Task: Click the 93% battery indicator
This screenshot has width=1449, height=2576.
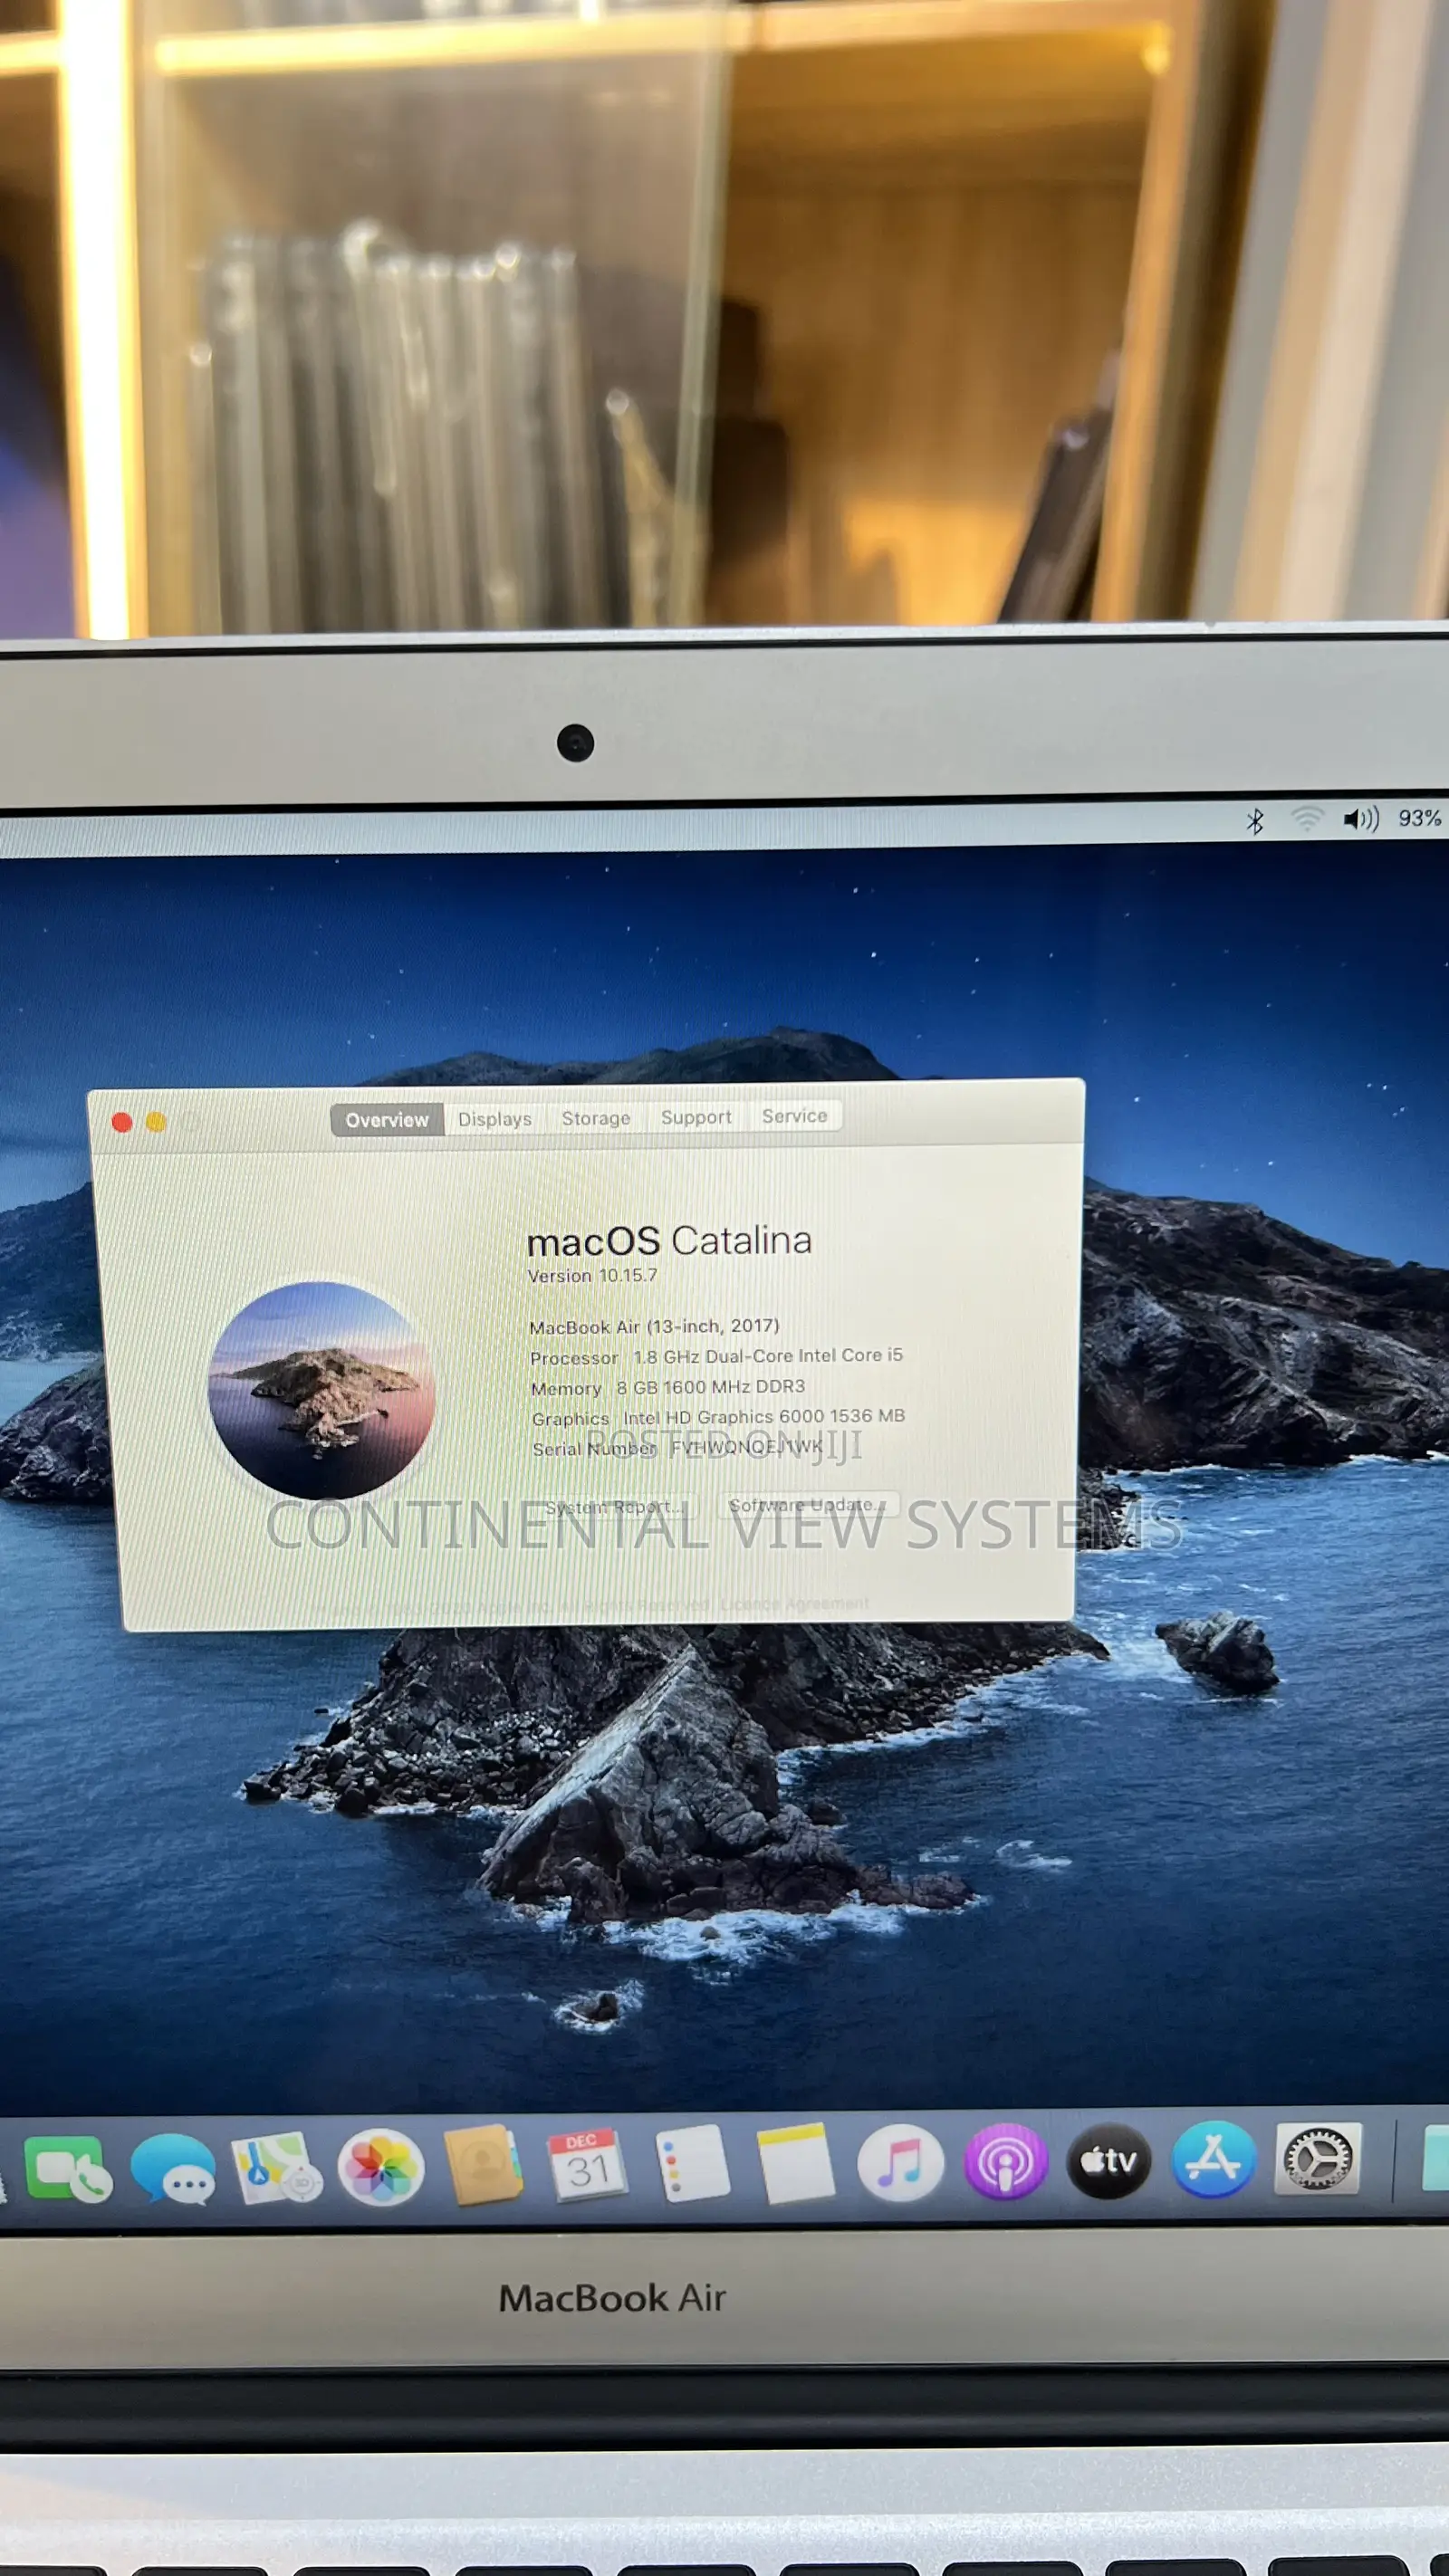Action: [1419, 818]
